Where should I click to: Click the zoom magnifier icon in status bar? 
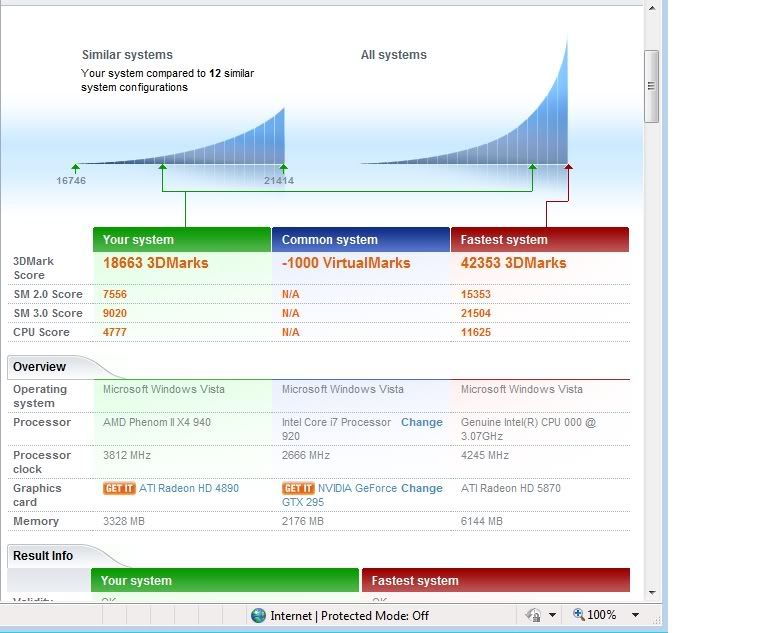pyautogui.click(x=578, y=616)
